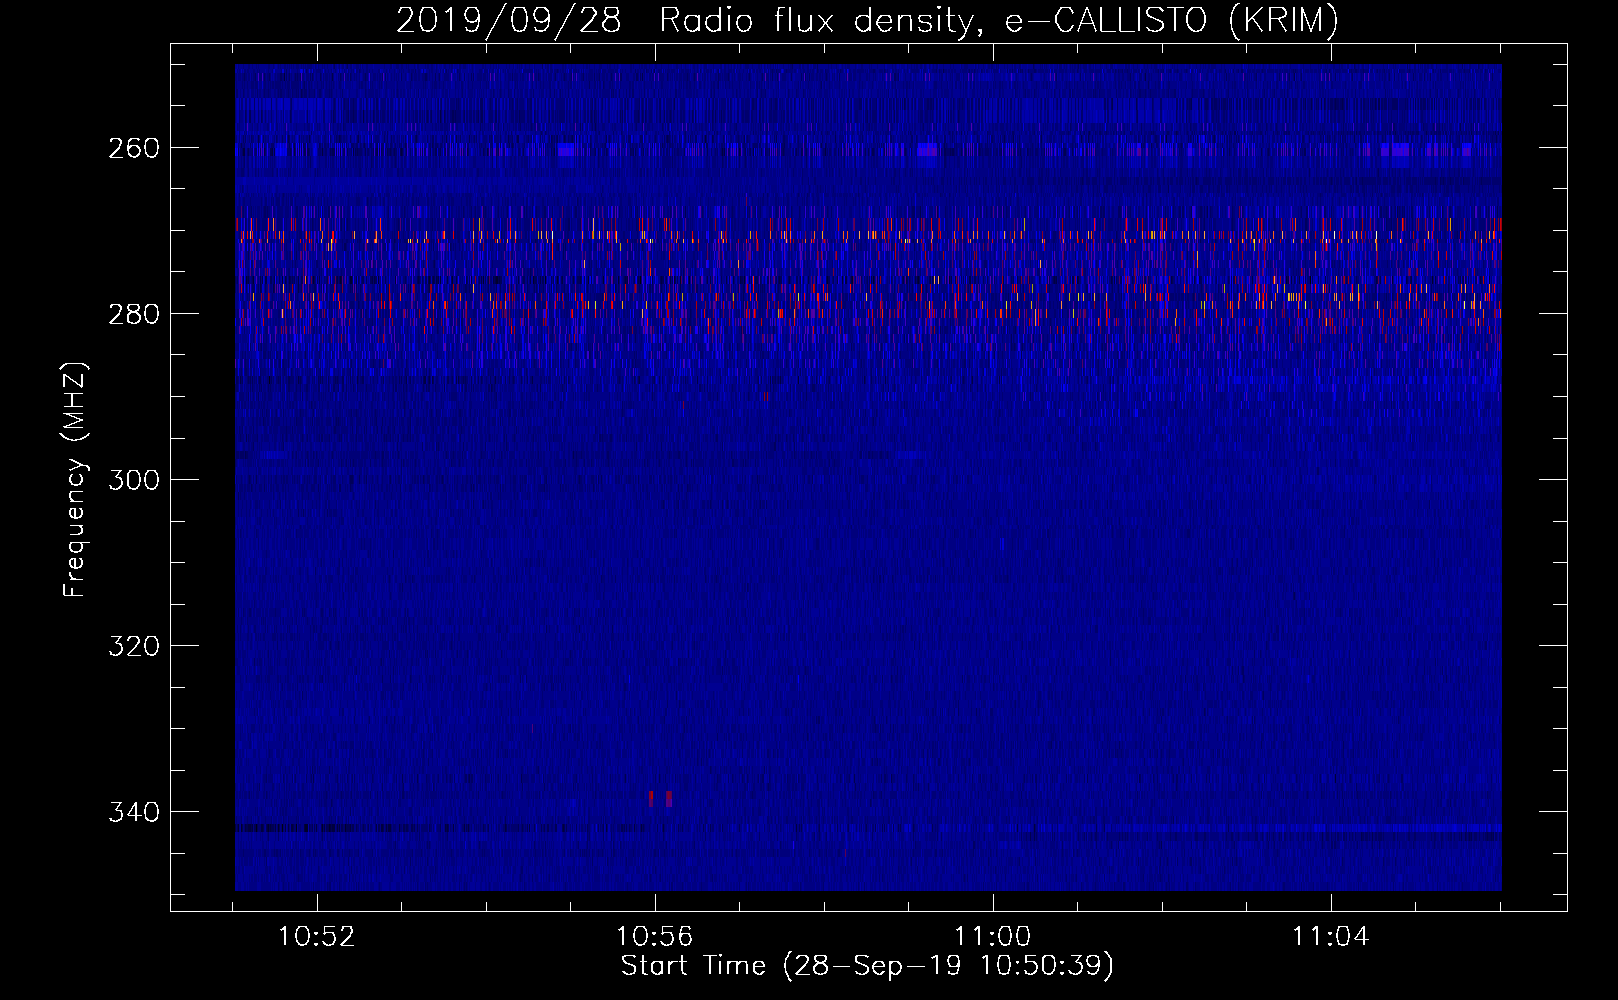1618x1000 pixels.
Task: Click frequency tick label '340'
Action: coord(134,812)
